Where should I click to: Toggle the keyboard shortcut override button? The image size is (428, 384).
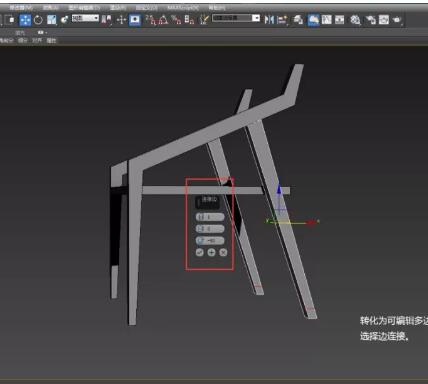click(135, 20)
